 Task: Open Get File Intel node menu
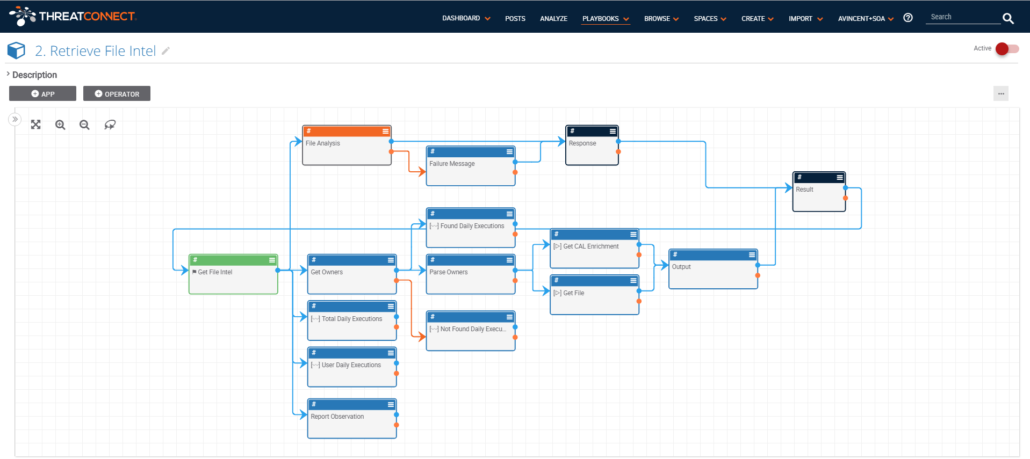tap(272, 260)
